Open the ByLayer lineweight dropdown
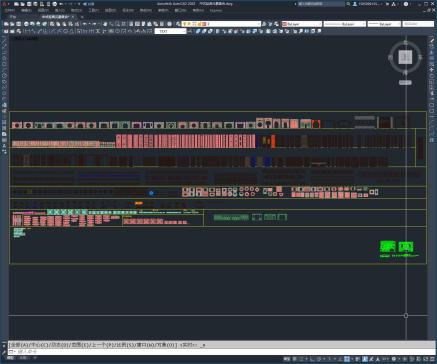This screenshot has height=364, width=437. 384,24
